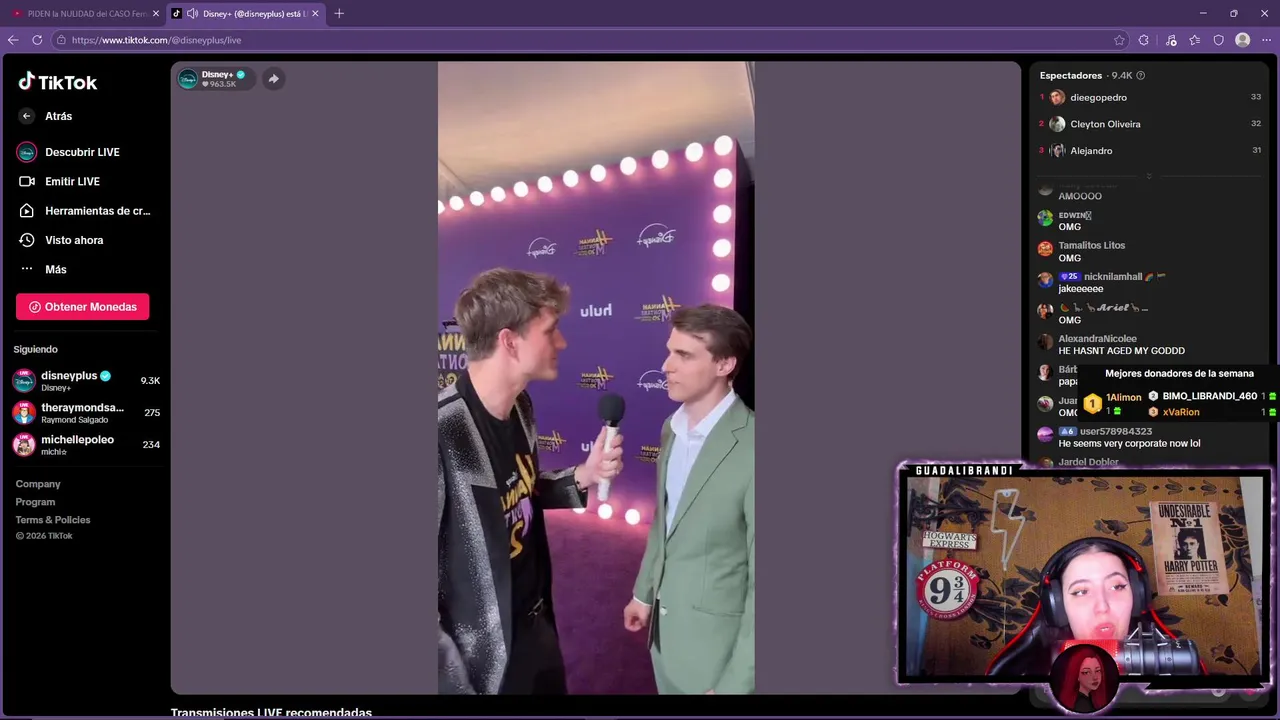Click AlexandraNicolee chat username
This screenshot has height=720, width=1280.
click(1097, 339)
